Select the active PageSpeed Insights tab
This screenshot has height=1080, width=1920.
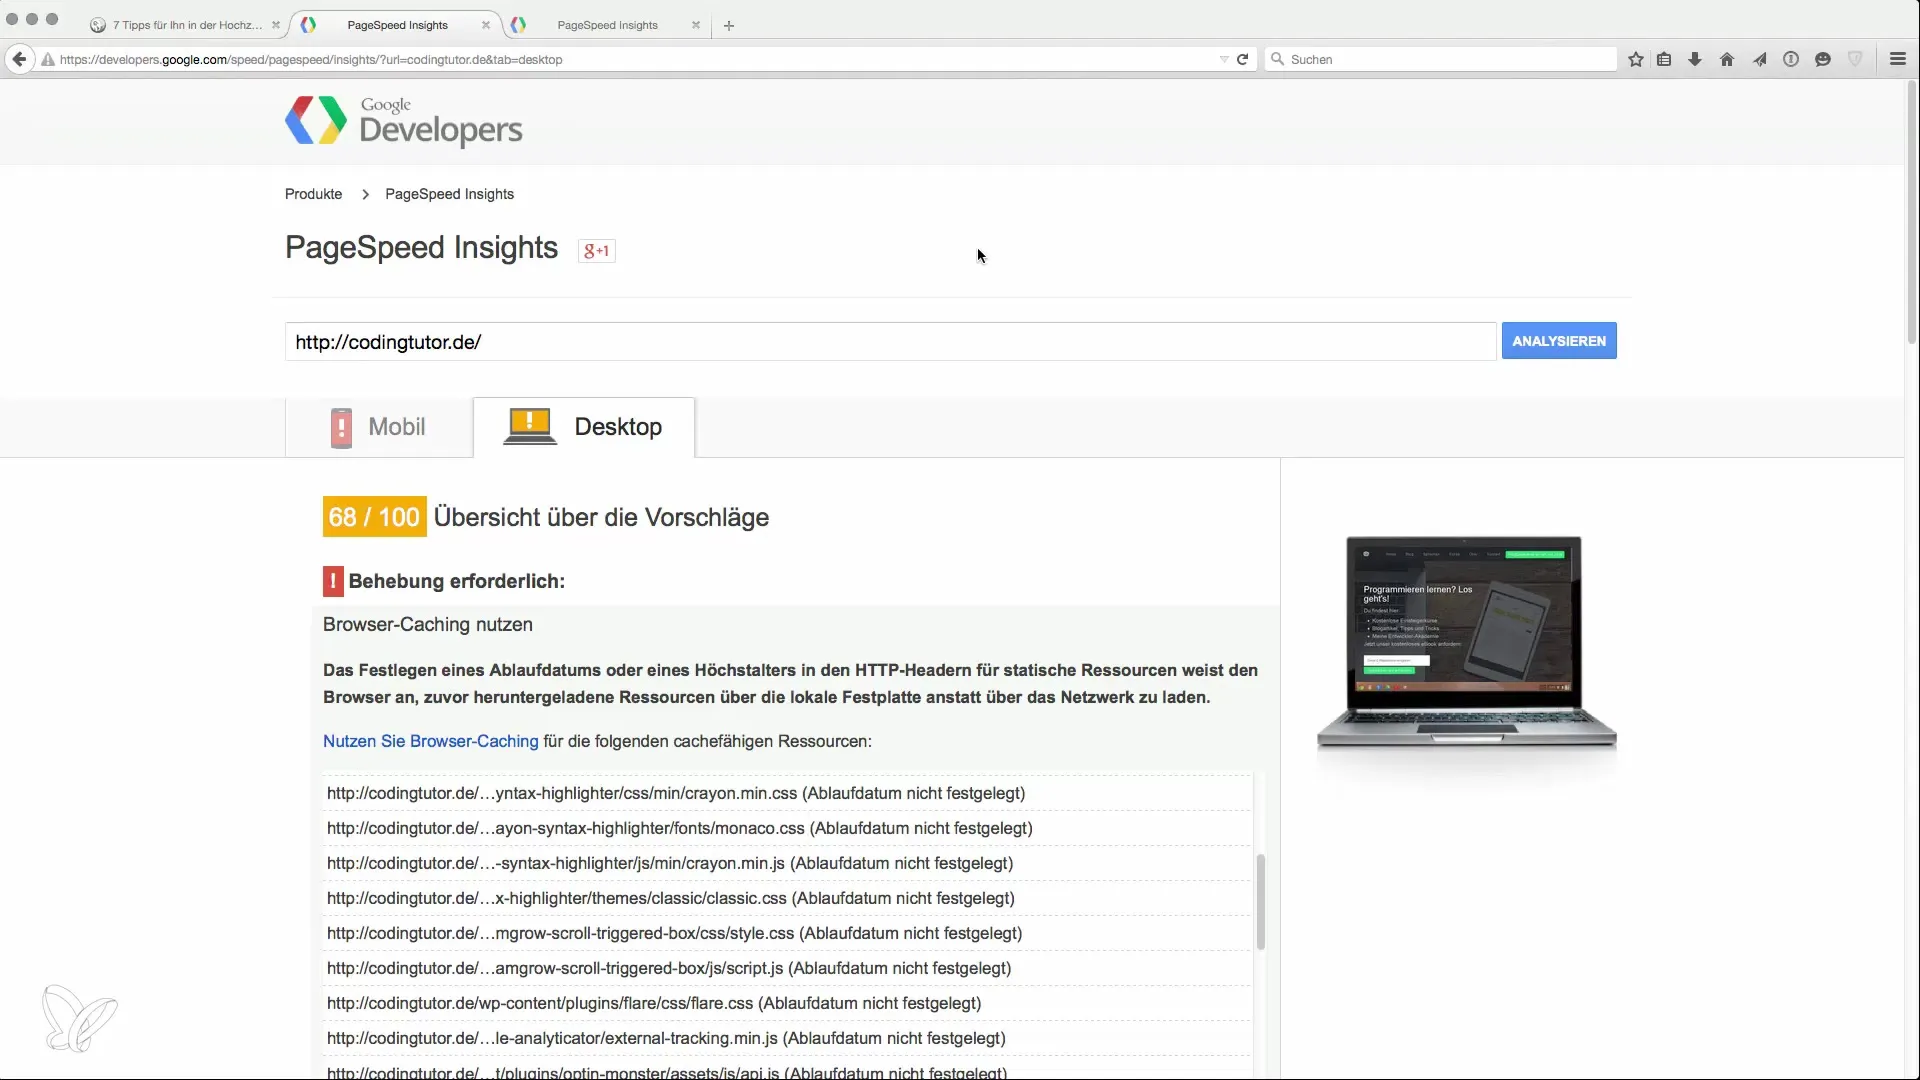click(397, 25)
